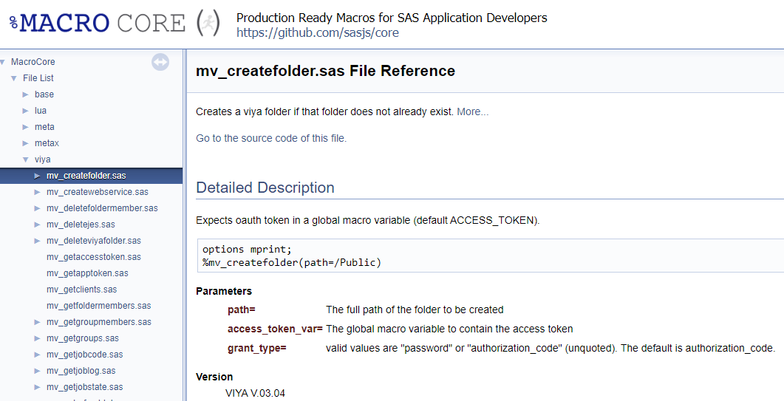Go to the source code of this file

(271, 138)
